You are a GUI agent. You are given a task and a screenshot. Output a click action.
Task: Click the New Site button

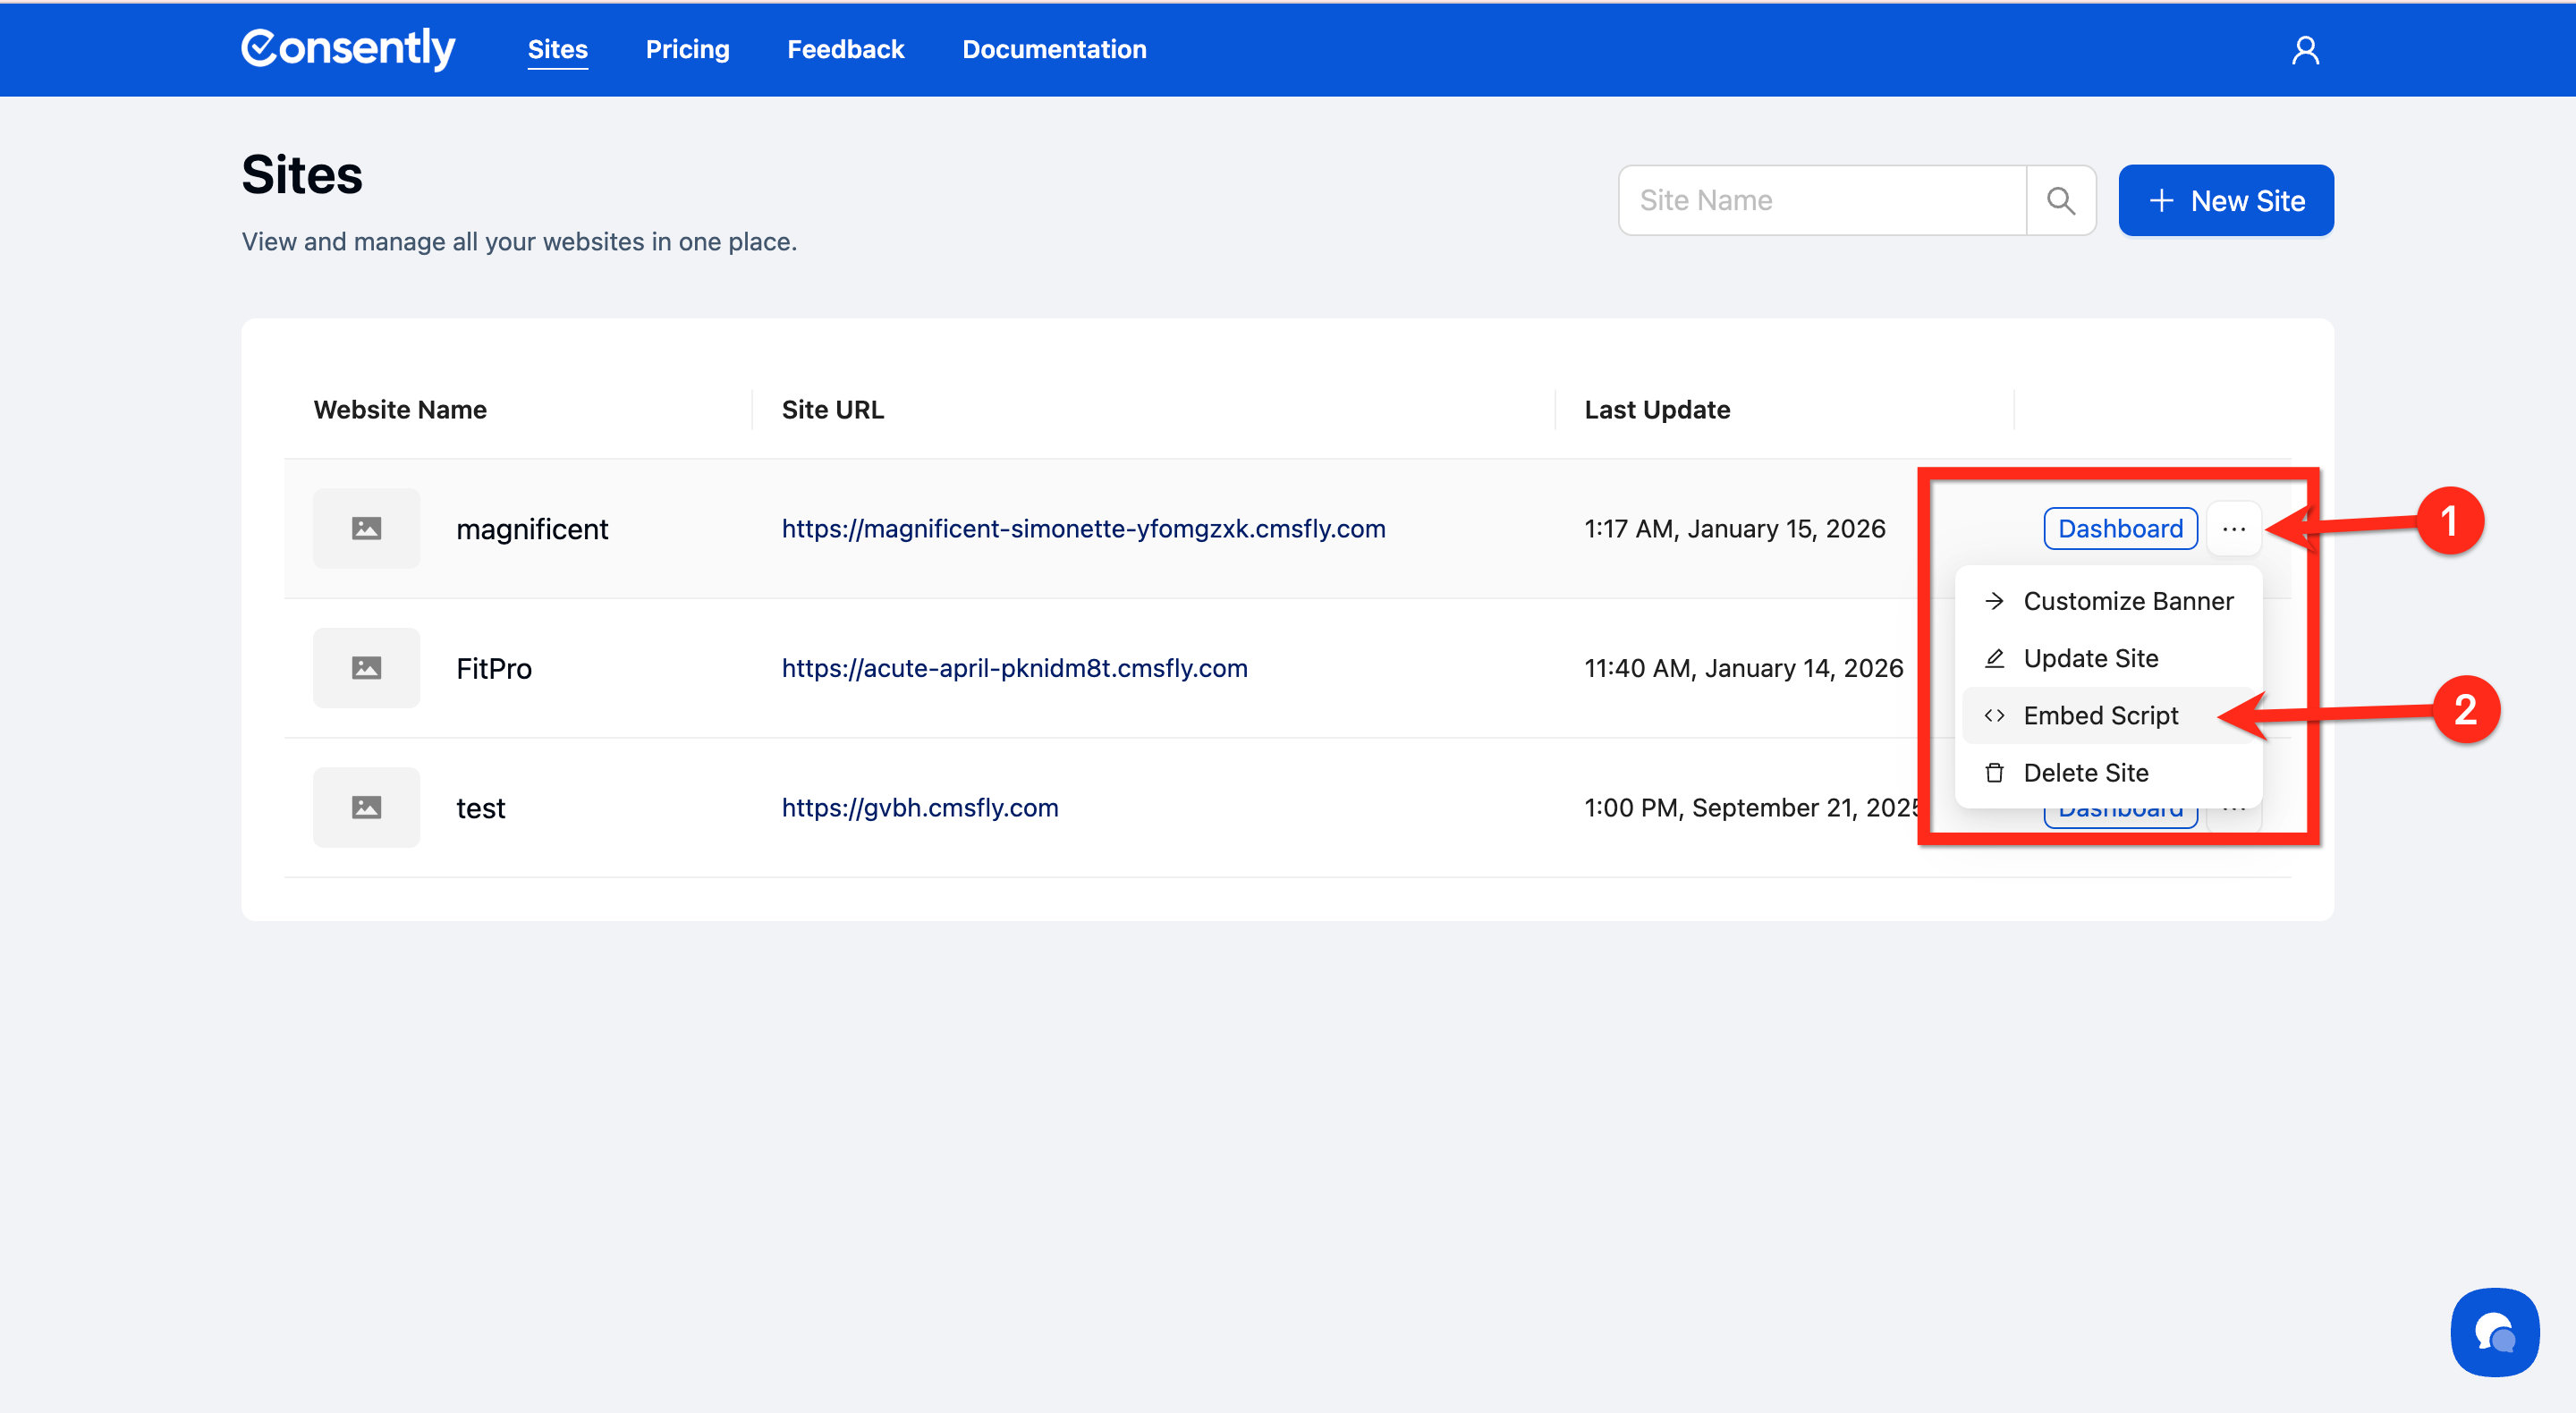[x=2225, y=200]
